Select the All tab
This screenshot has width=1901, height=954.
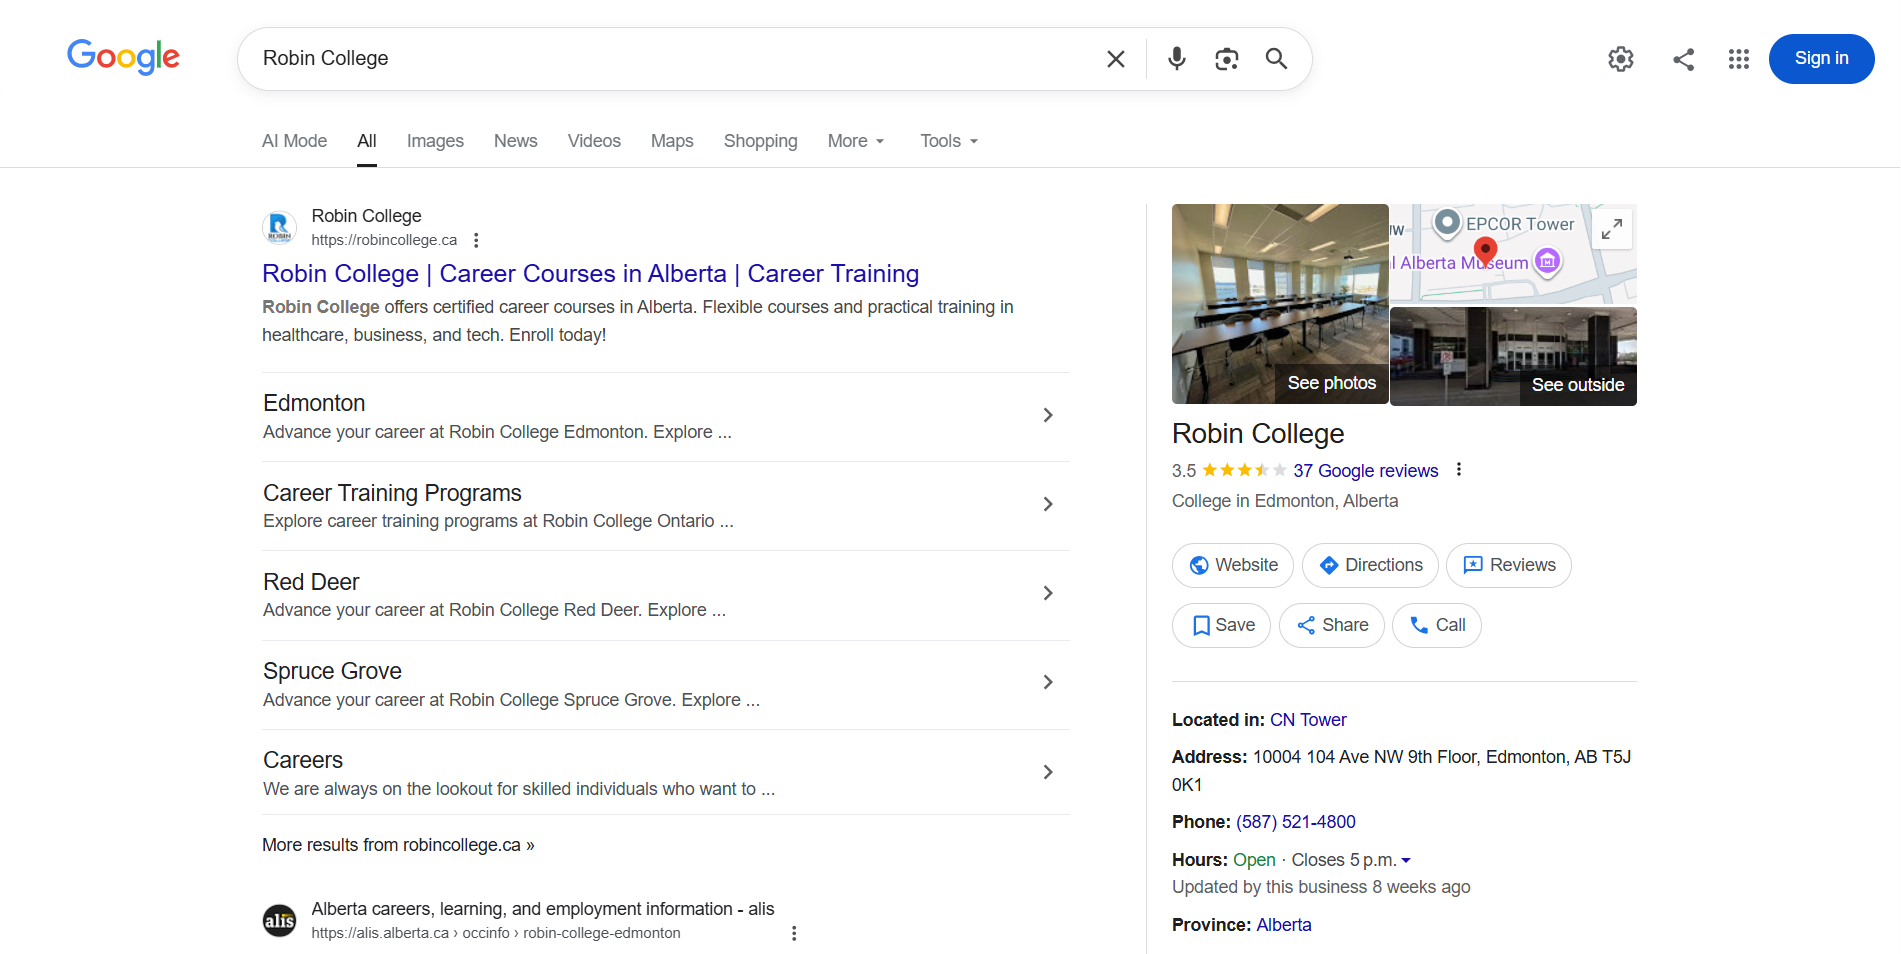(x=367, y=141)
